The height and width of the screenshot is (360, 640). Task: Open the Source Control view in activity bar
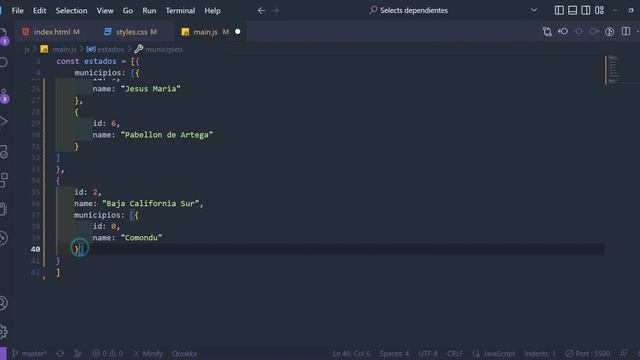click(x=4, y=96)
